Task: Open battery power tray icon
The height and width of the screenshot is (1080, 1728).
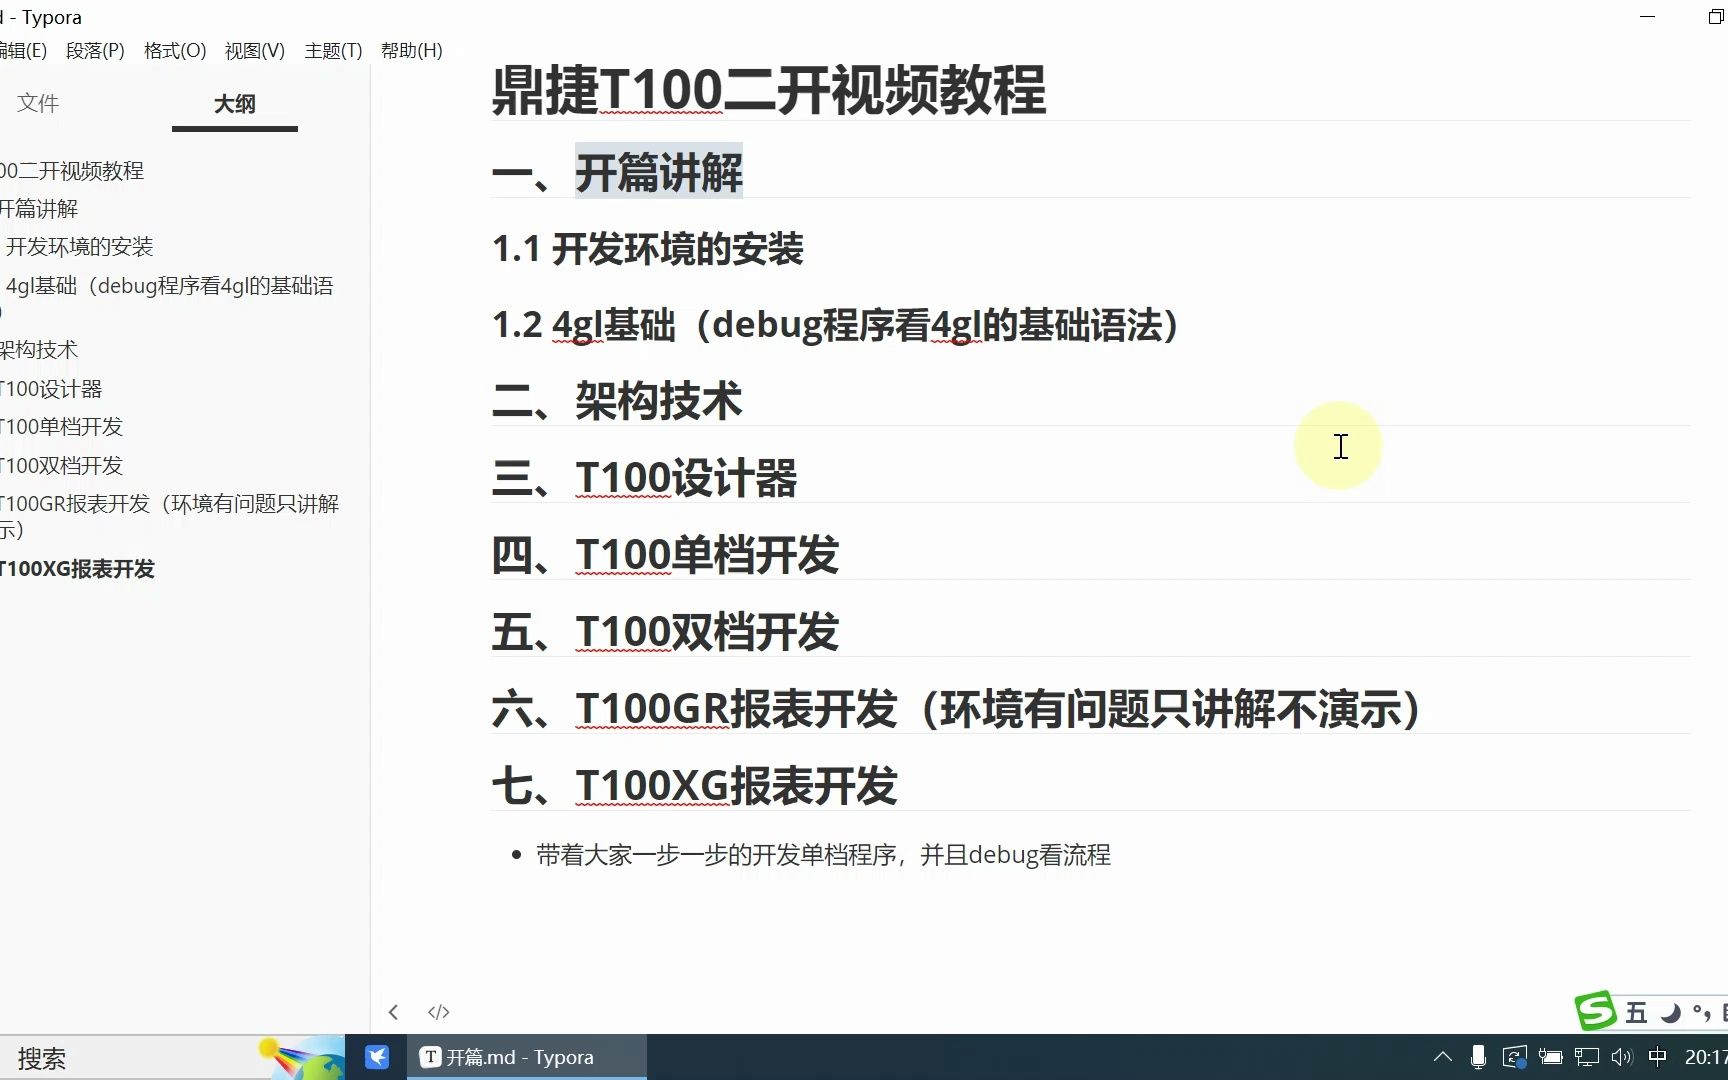Action: [1551, 1057]
